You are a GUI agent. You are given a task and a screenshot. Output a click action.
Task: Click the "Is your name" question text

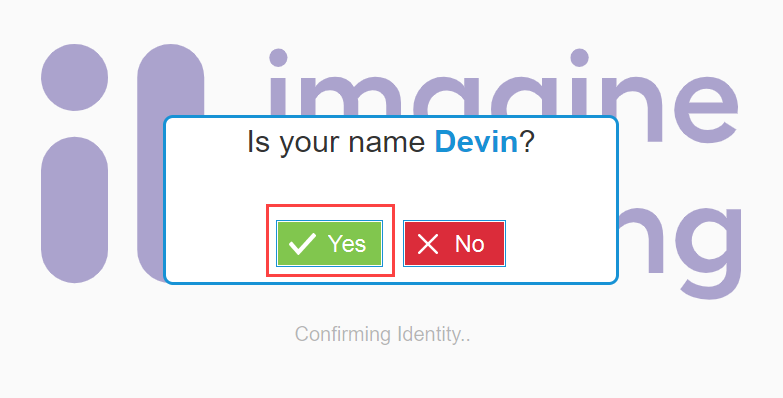(336, 143)
